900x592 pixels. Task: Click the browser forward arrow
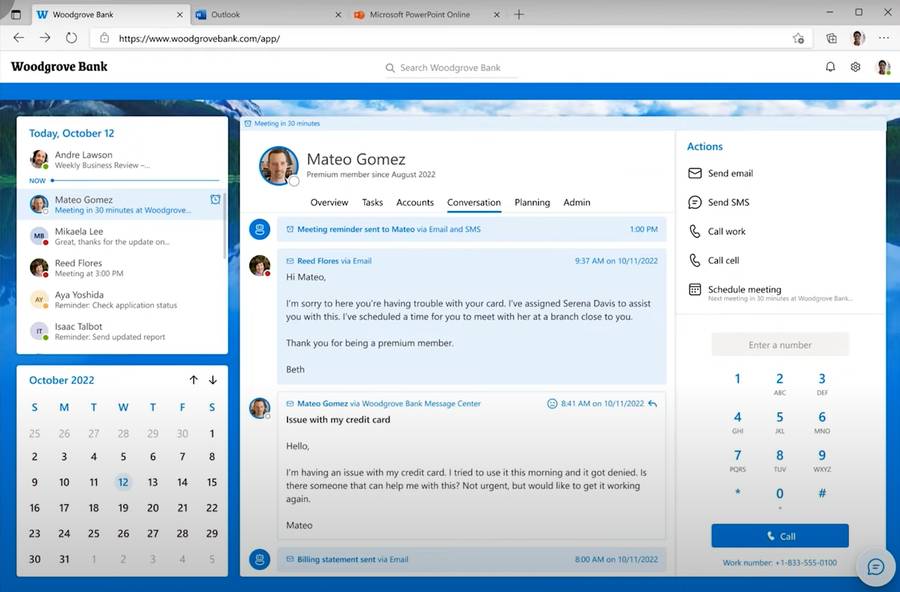tap(45, 38)
